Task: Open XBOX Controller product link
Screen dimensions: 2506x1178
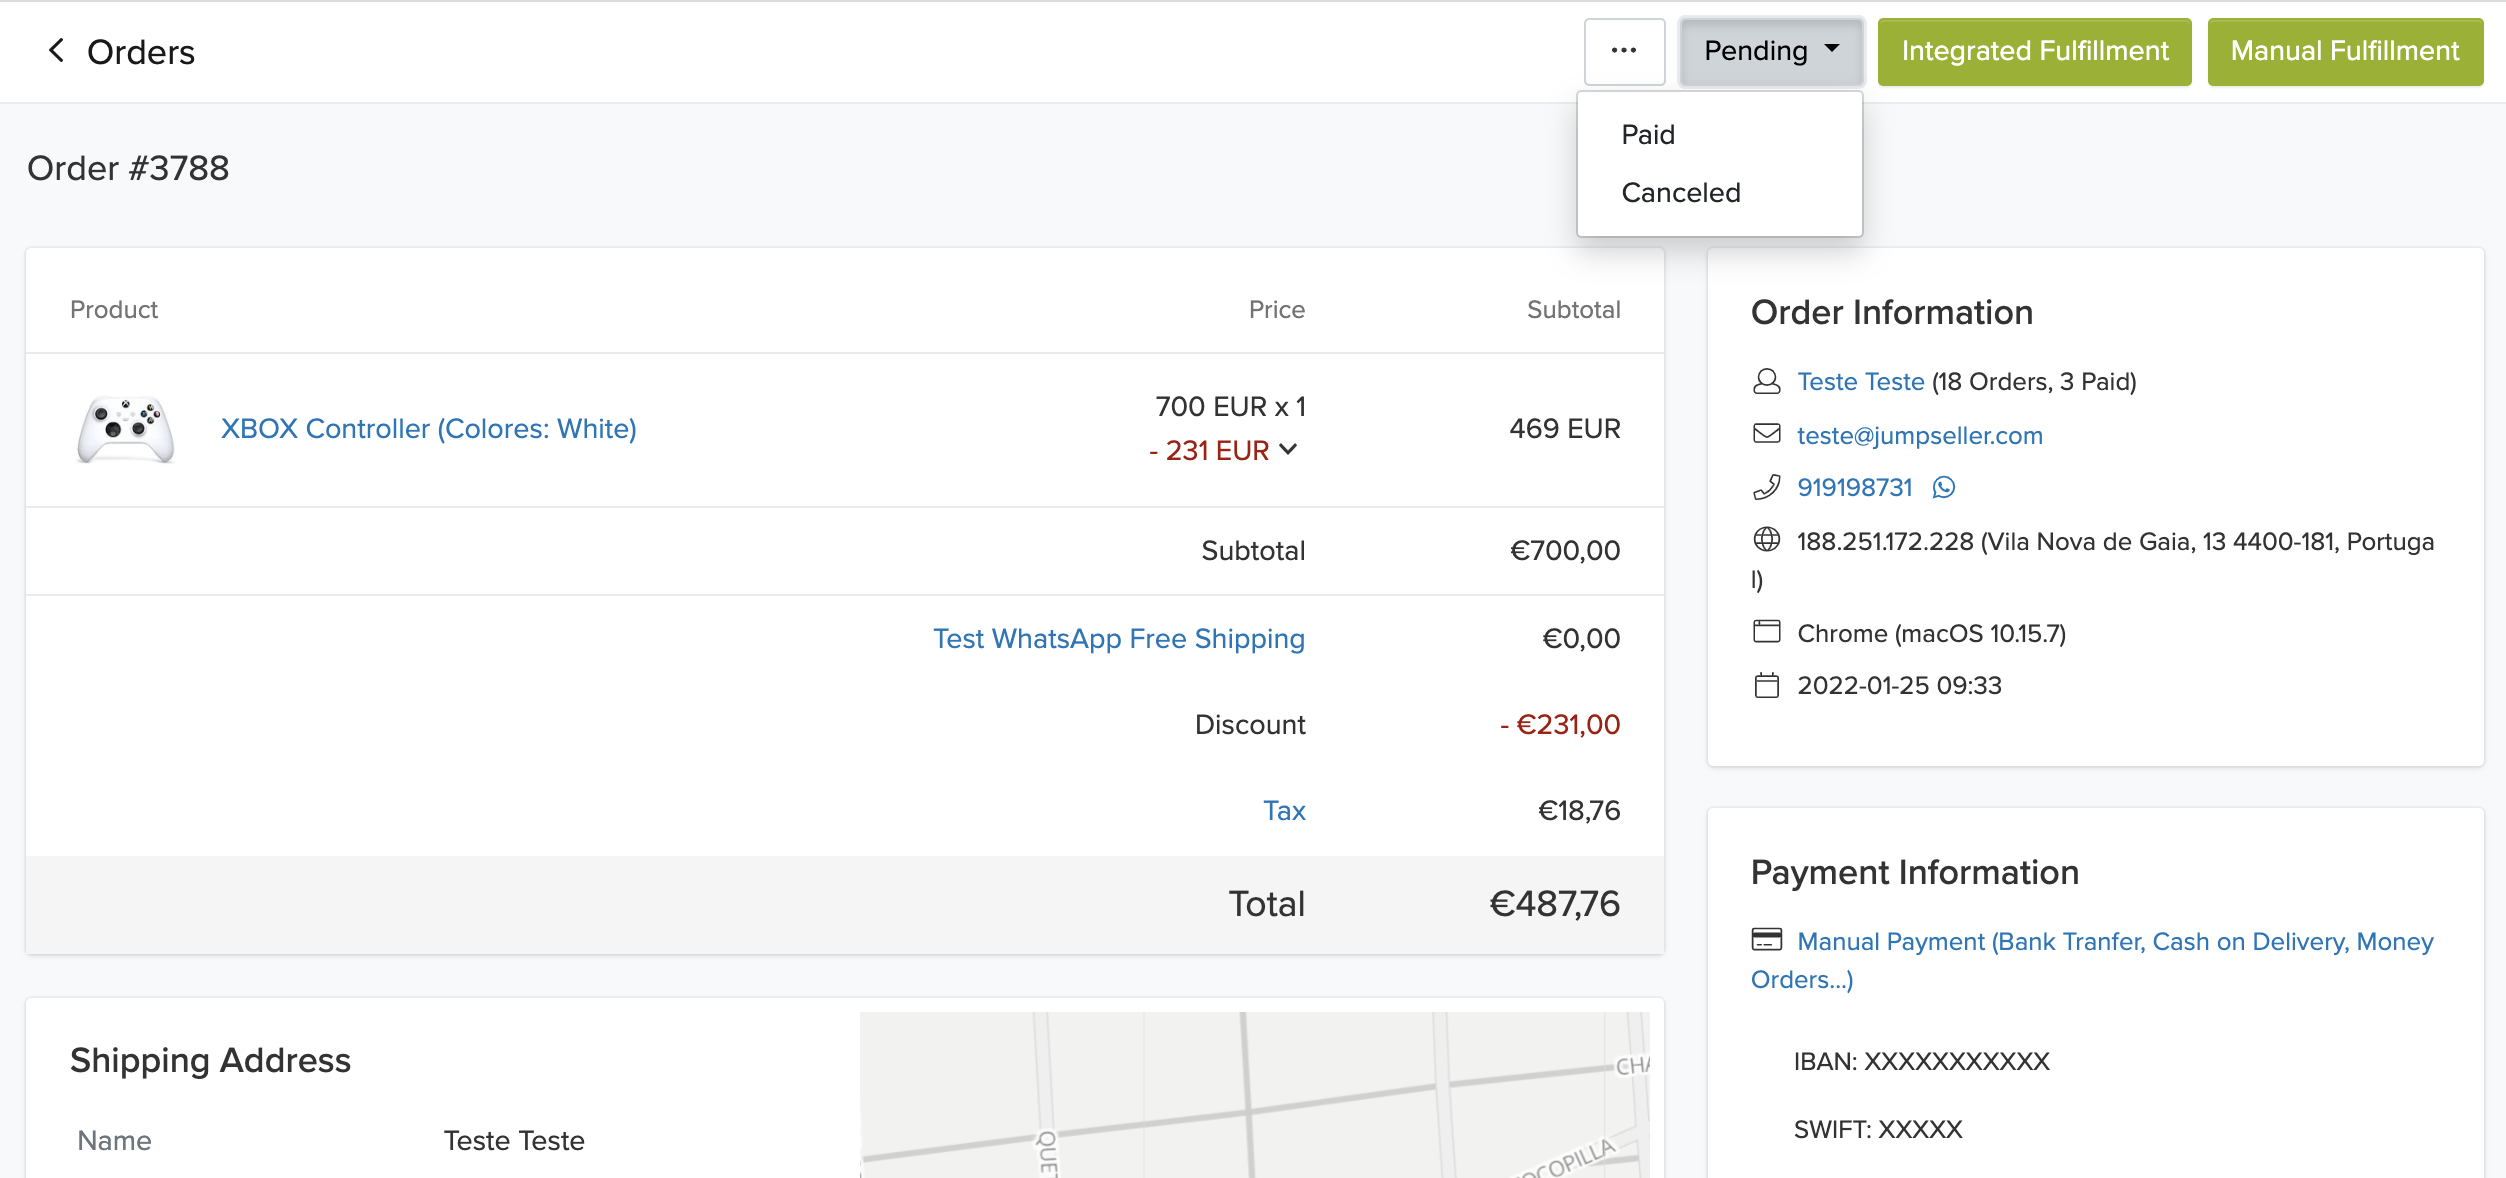Action: tap(428, 429)
